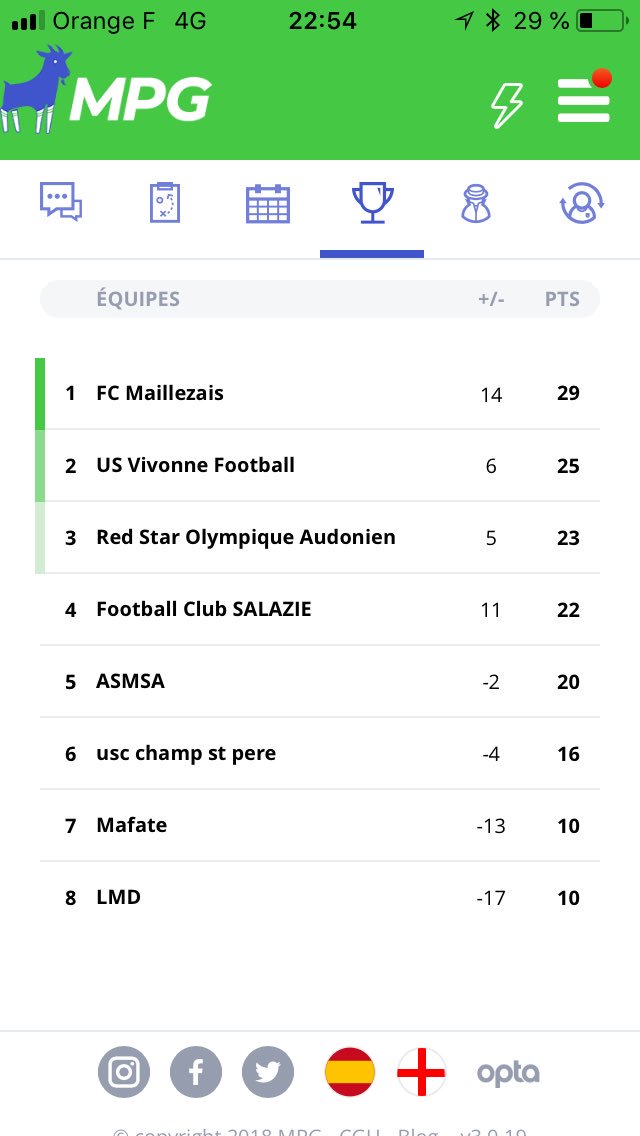Screen dimensions: 640x1136
Task: Open the tactics clipboard tab icon
Action: point(165,202)
